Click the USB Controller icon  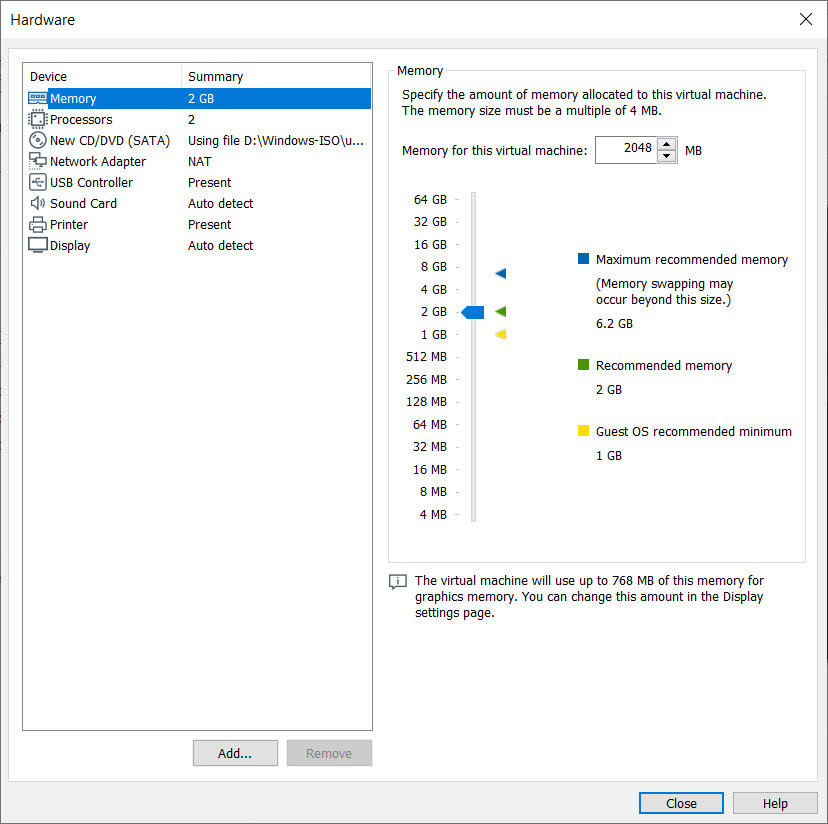37,183
